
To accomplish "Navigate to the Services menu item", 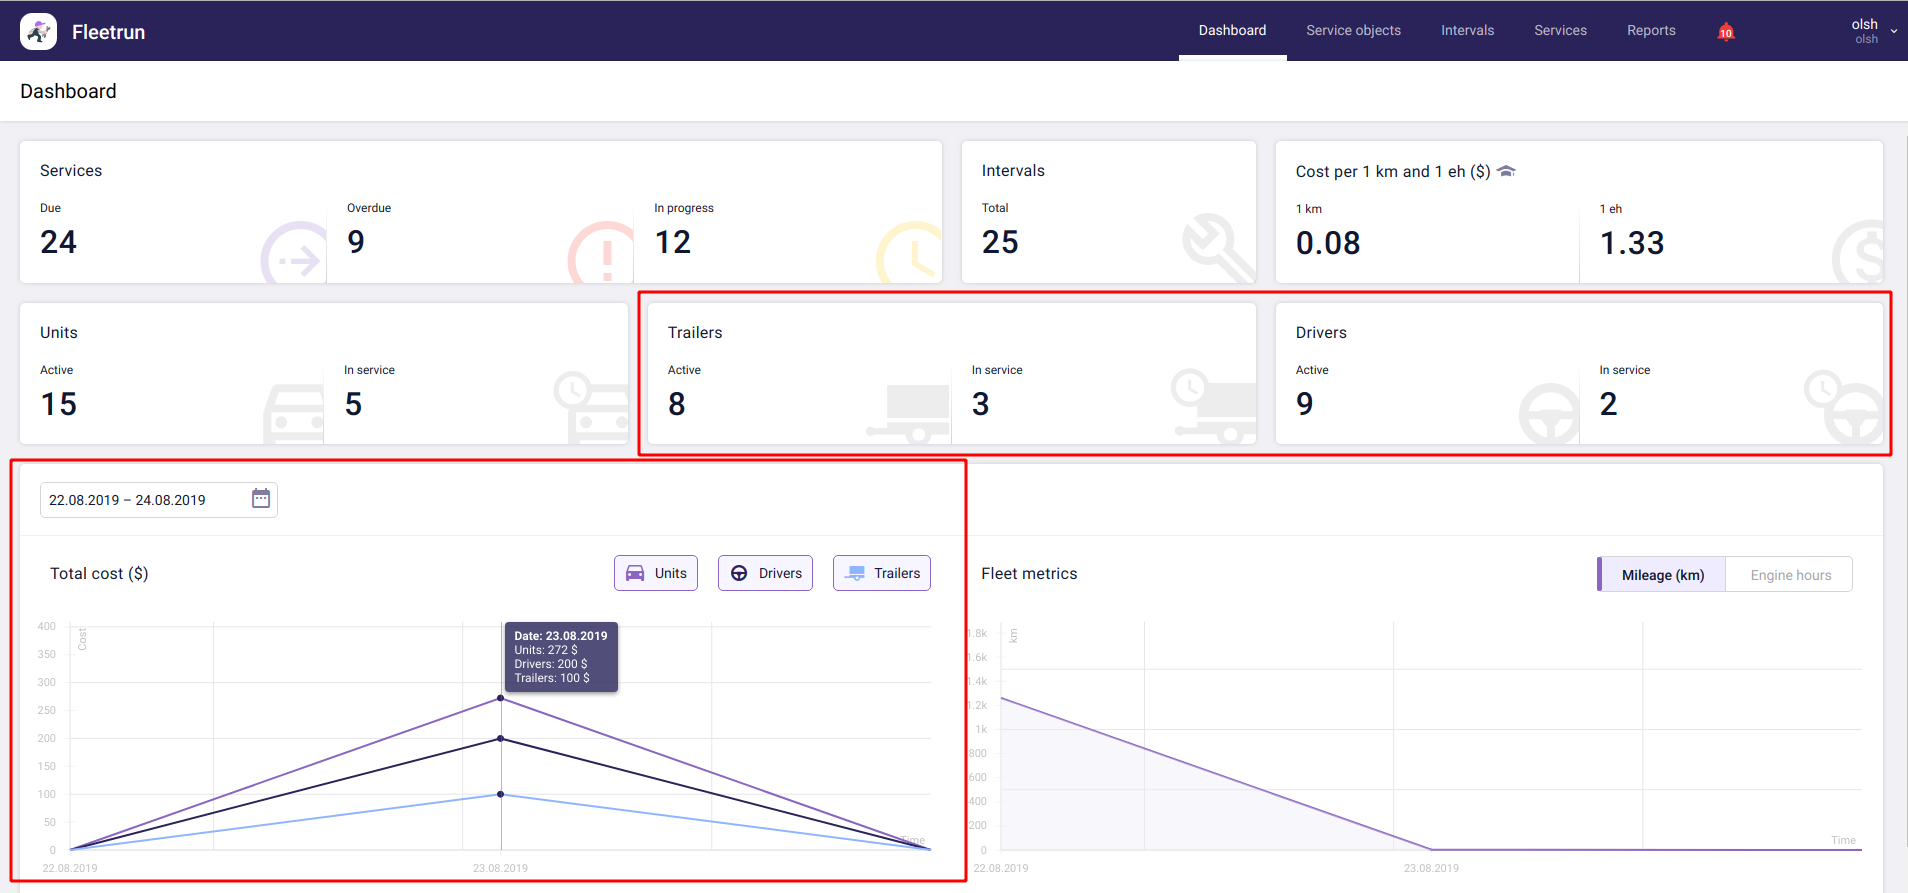I will pyautogui.click(x=1560, y=31).
